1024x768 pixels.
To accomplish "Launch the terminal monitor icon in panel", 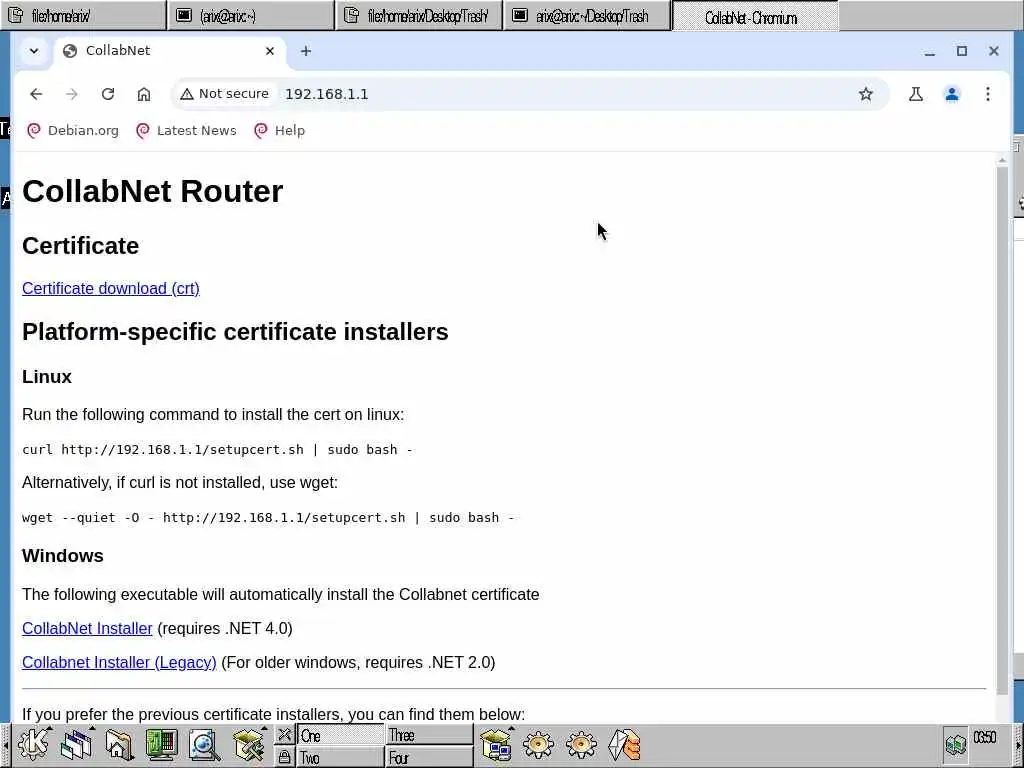I will pos(161,744).
